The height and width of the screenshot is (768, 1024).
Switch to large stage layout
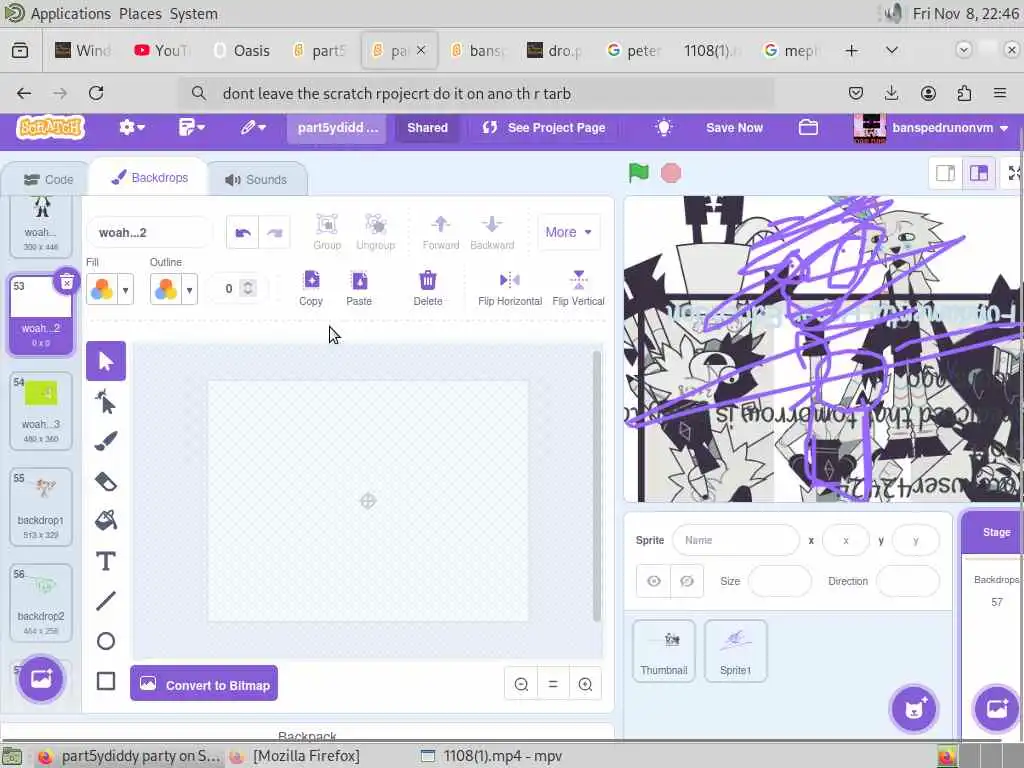[978, 173]
